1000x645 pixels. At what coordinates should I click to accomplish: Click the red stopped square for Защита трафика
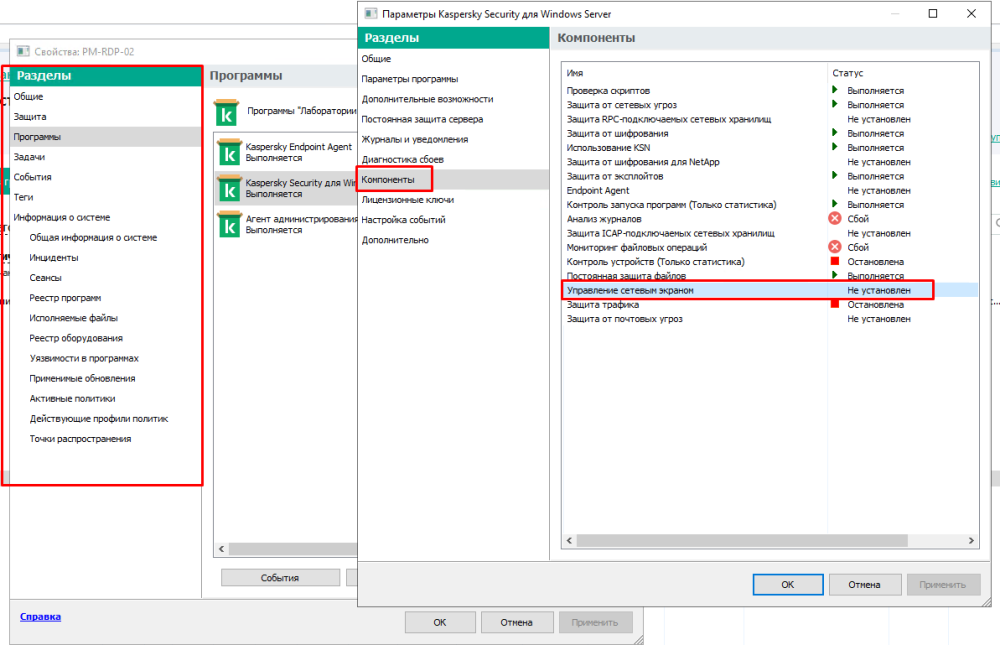click(x=835, y=304)
